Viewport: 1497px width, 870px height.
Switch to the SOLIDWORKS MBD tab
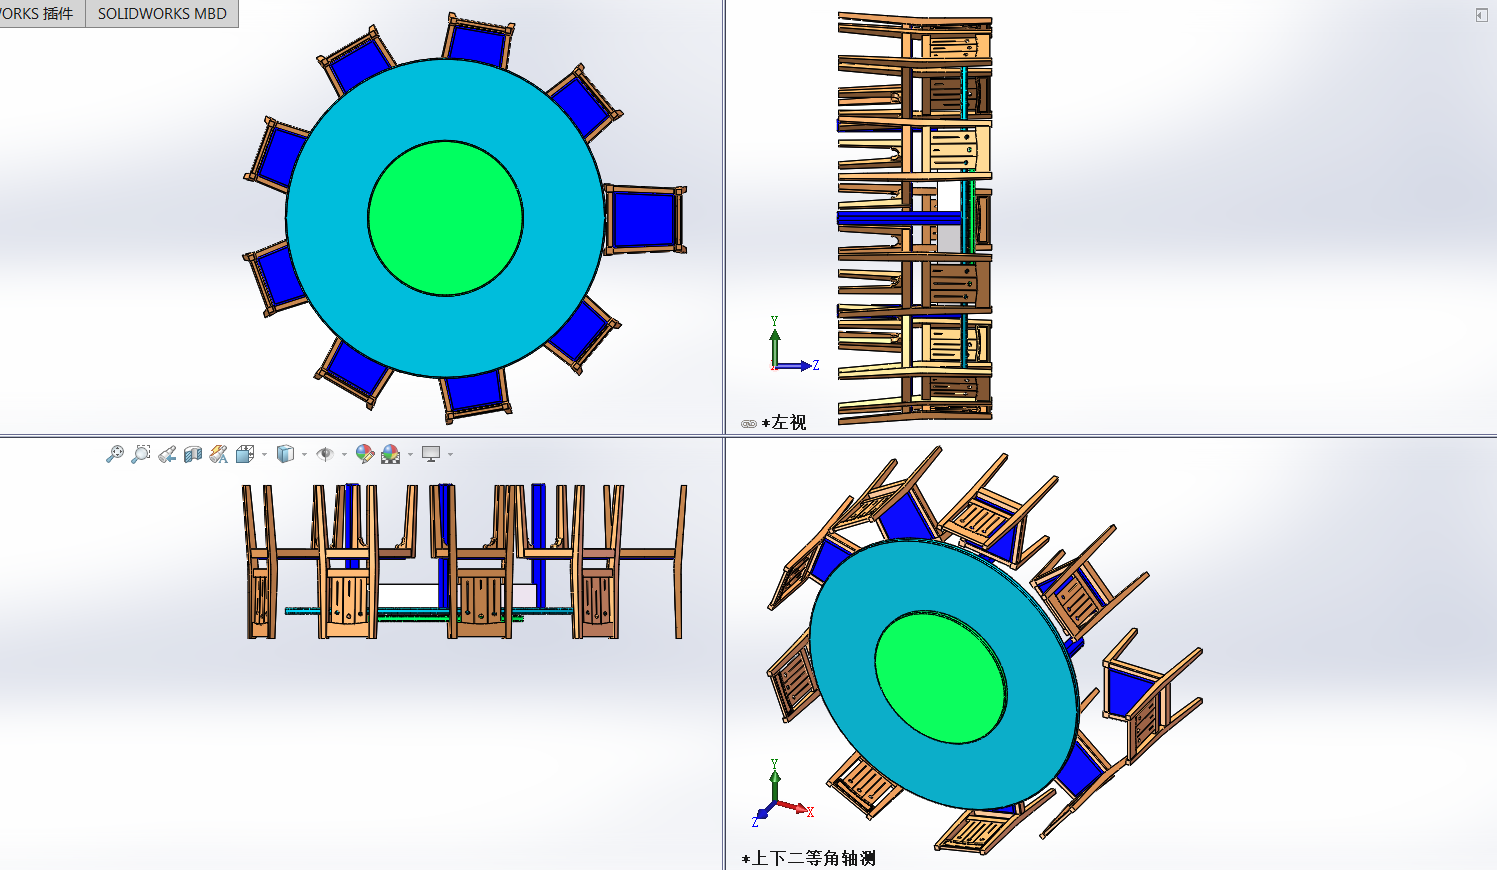[x=162, y=14]
